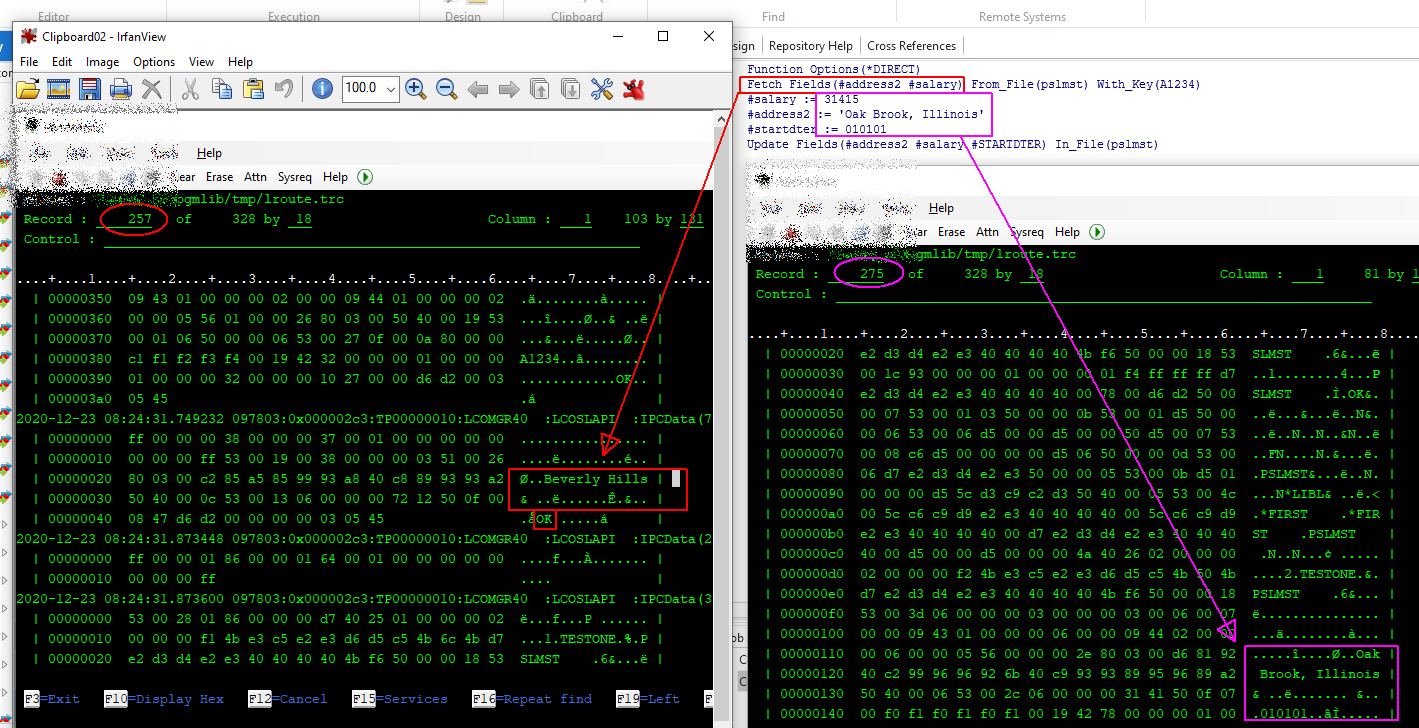1419x728 pixels.
Task: Click Sysreq in the right emulator keypad bar
Action: [x=1027, y=232]
